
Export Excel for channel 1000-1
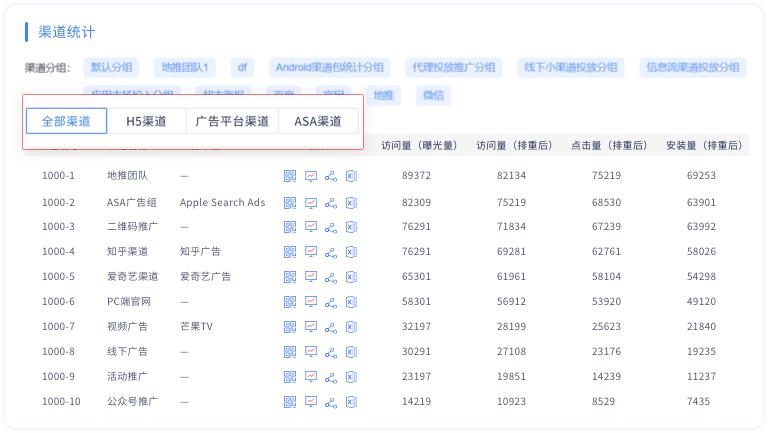(351, 176)
